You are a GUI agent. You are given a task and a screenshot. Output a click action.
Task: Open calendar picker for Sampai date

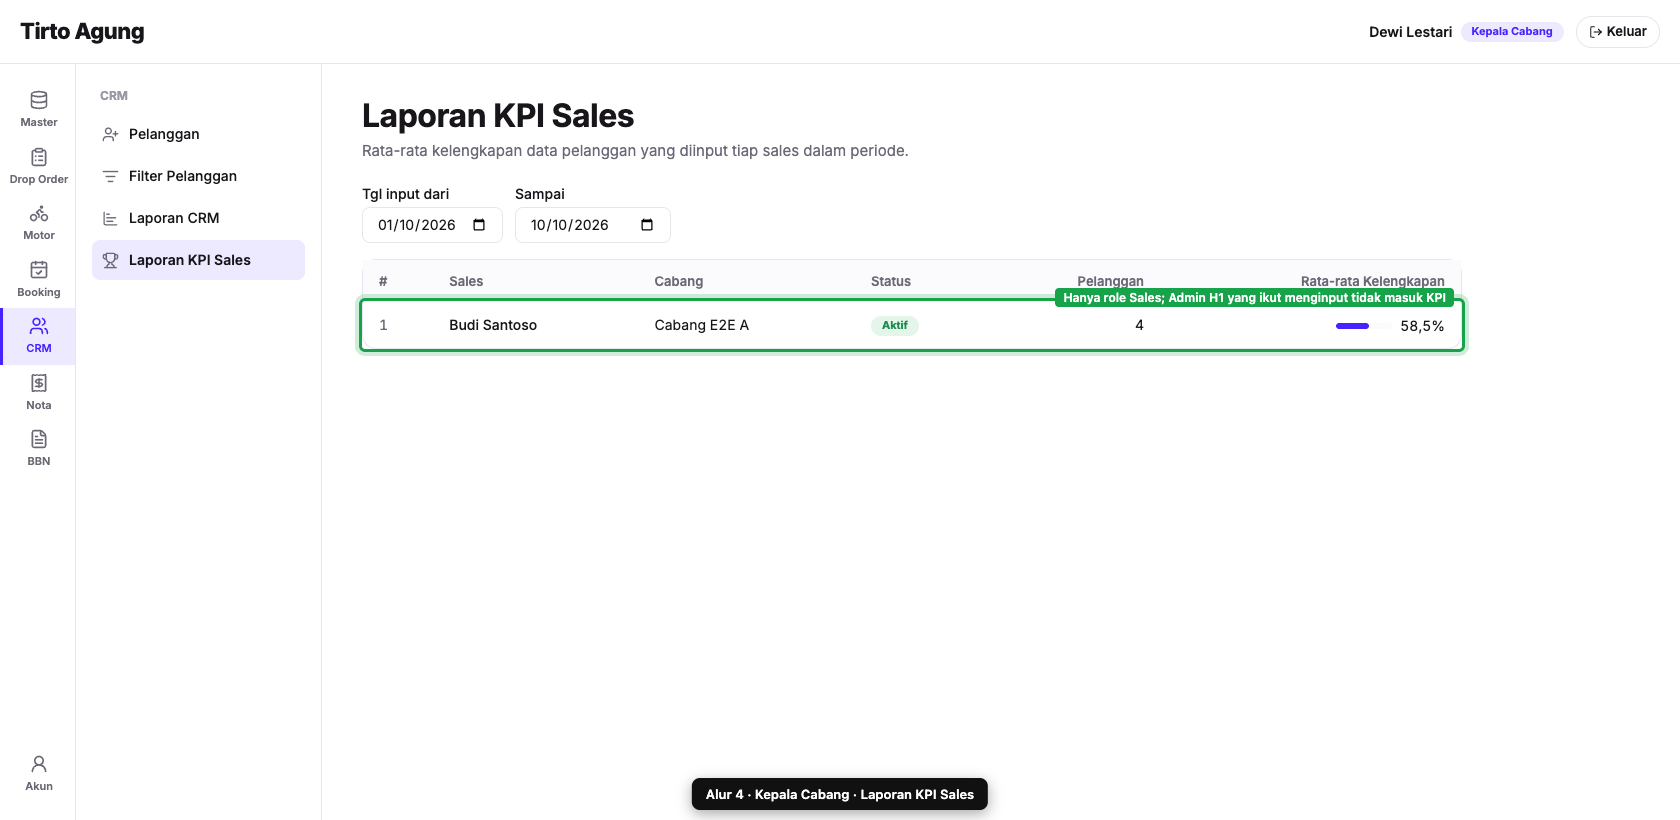[647, 225]
